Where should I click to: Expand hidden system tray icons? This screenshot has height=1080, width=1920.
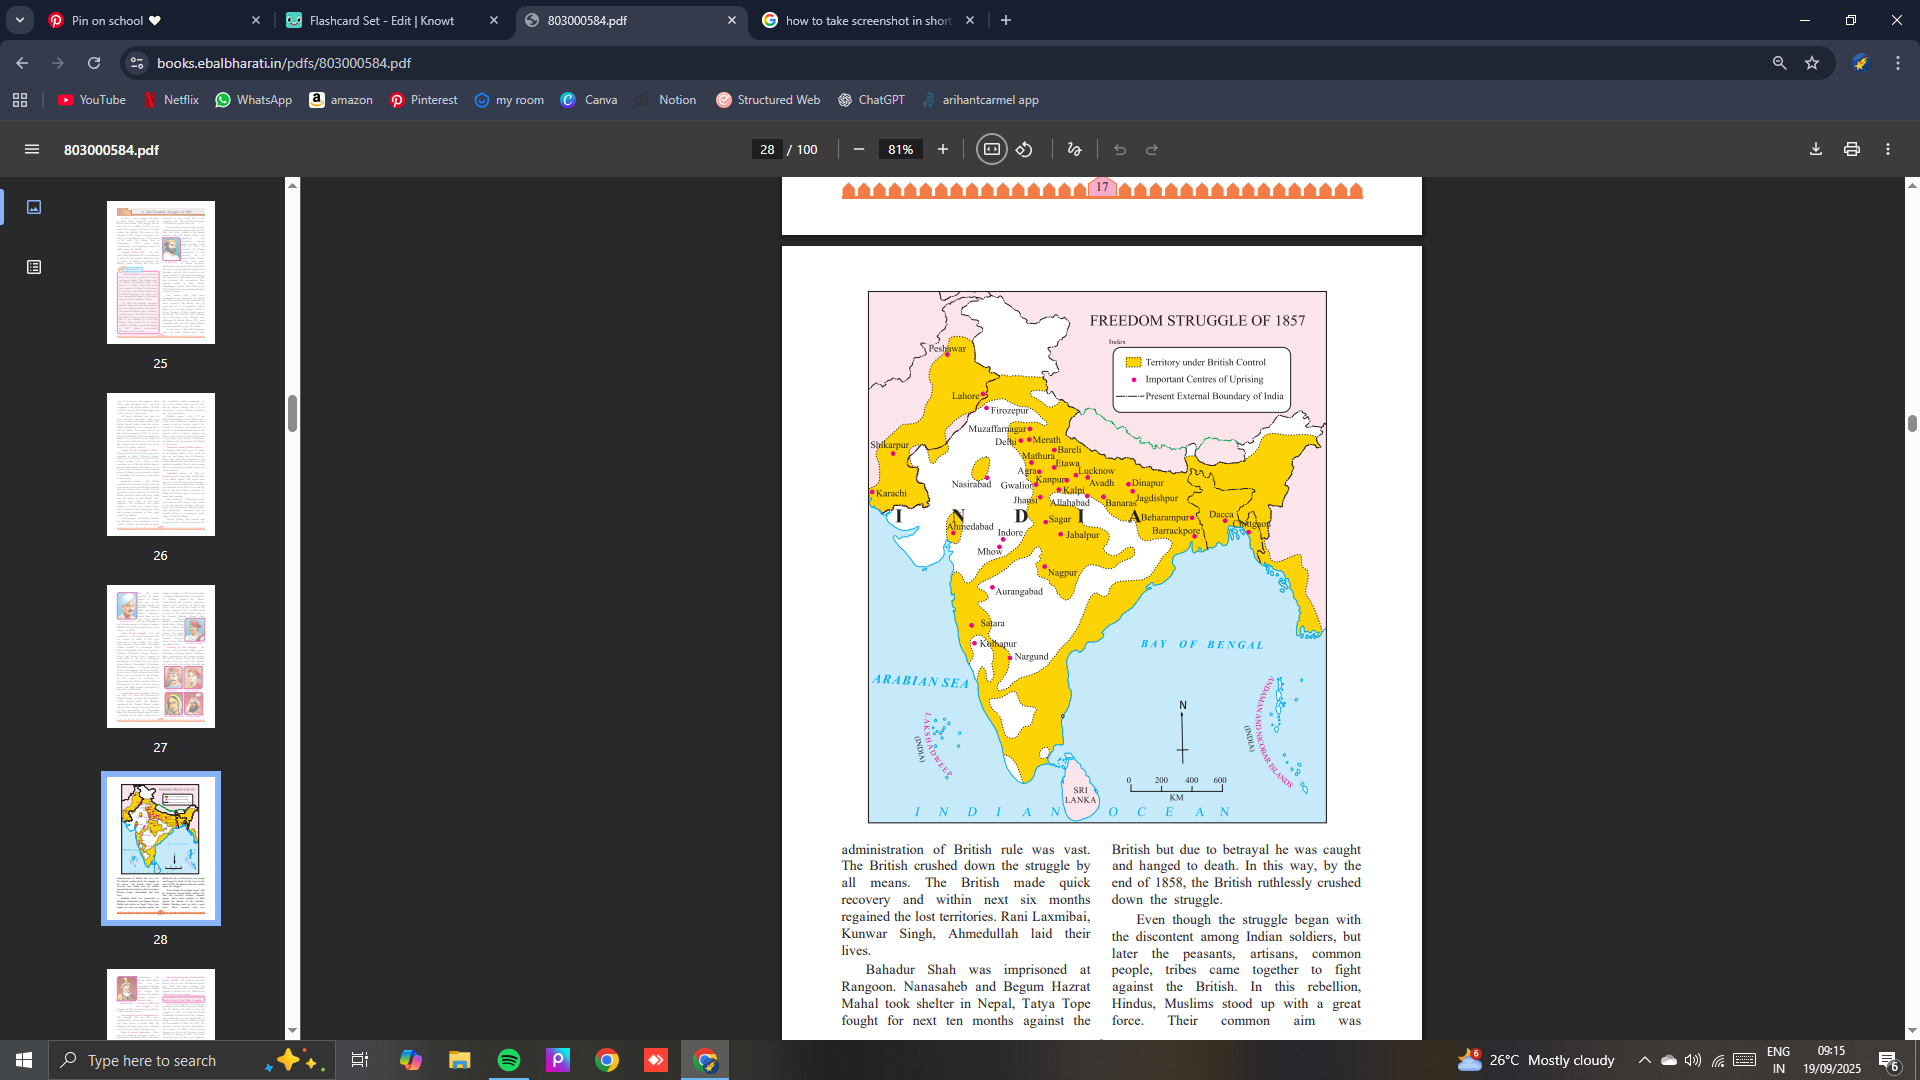pos(1644,1060)
